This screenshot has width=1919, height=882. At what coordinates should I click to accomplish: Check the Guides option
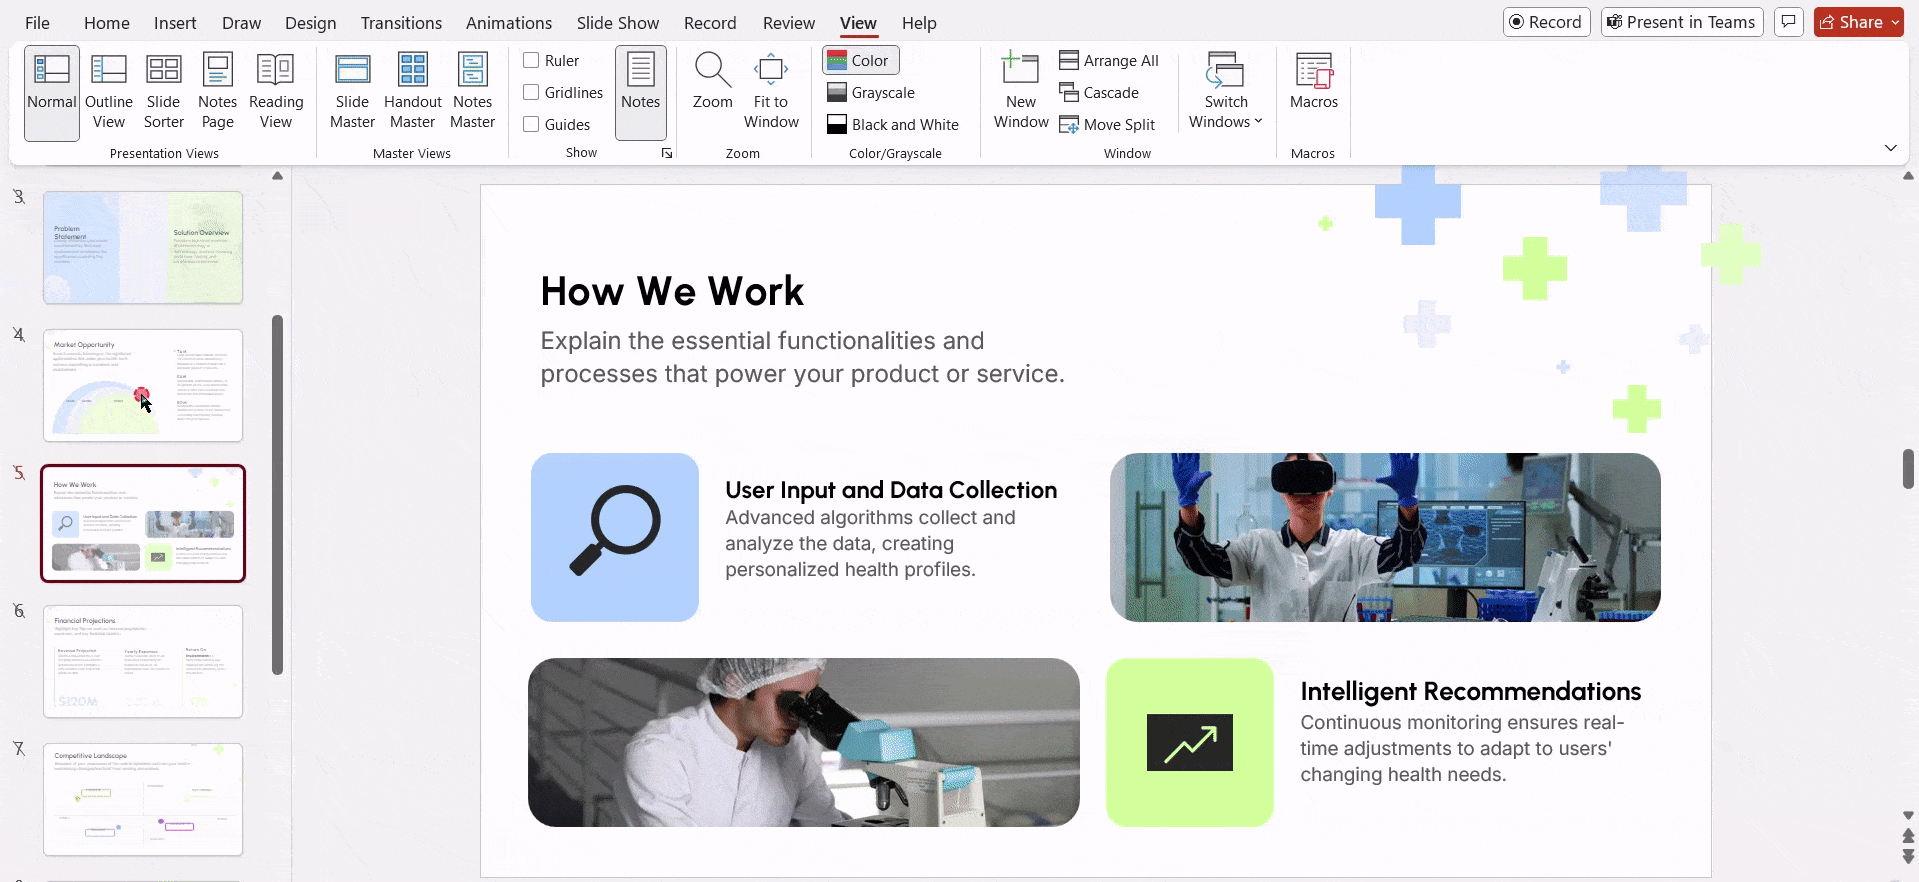coord(532,125)
